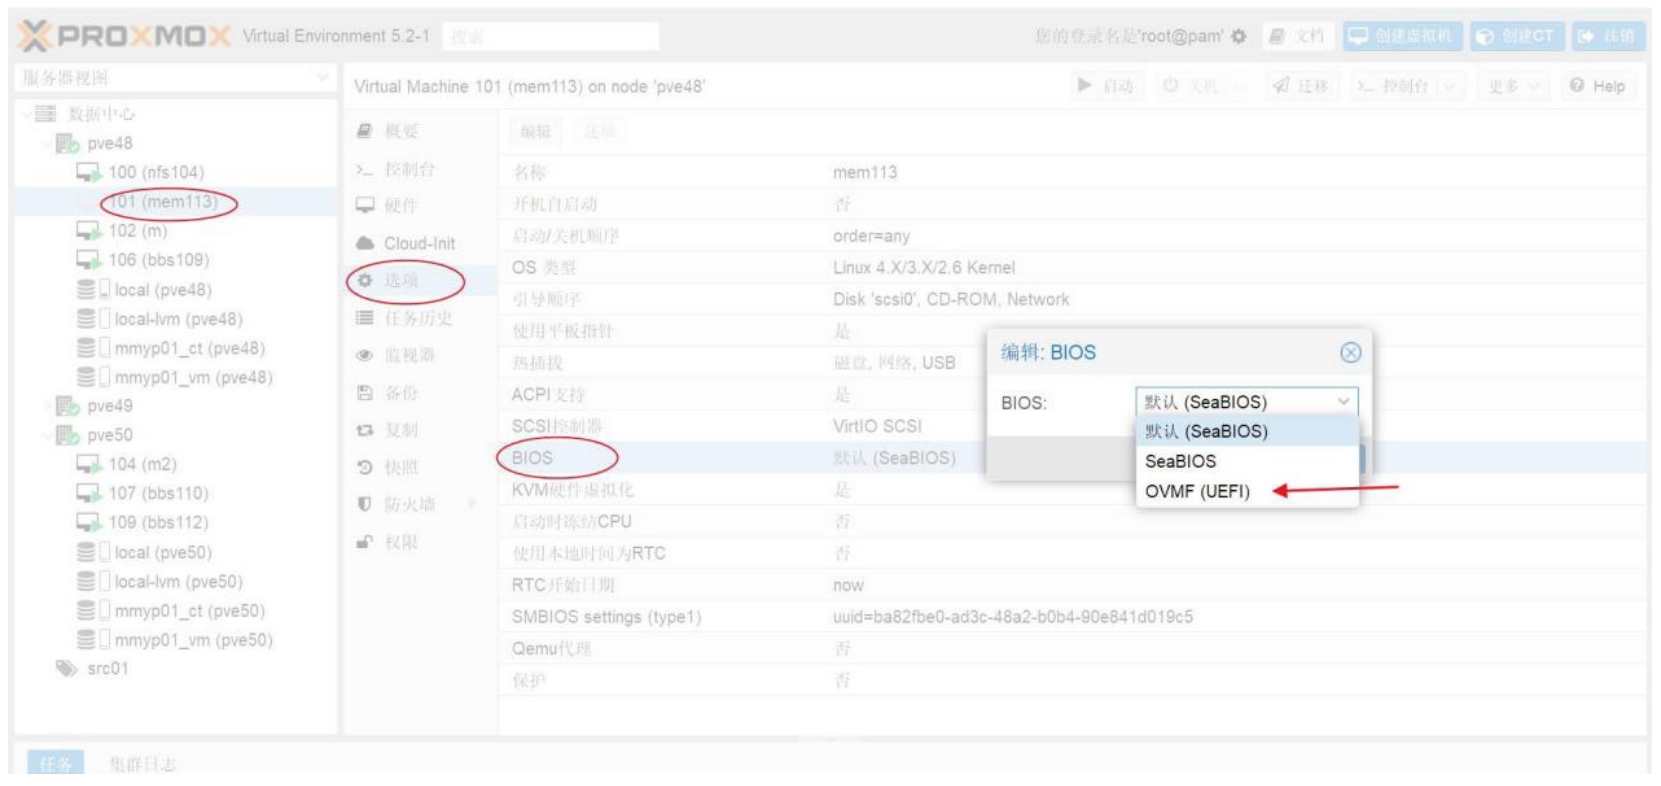This screenshot has width=1661, height=786.
Task: Open the 任务历史 section
Action: (421, 318)
